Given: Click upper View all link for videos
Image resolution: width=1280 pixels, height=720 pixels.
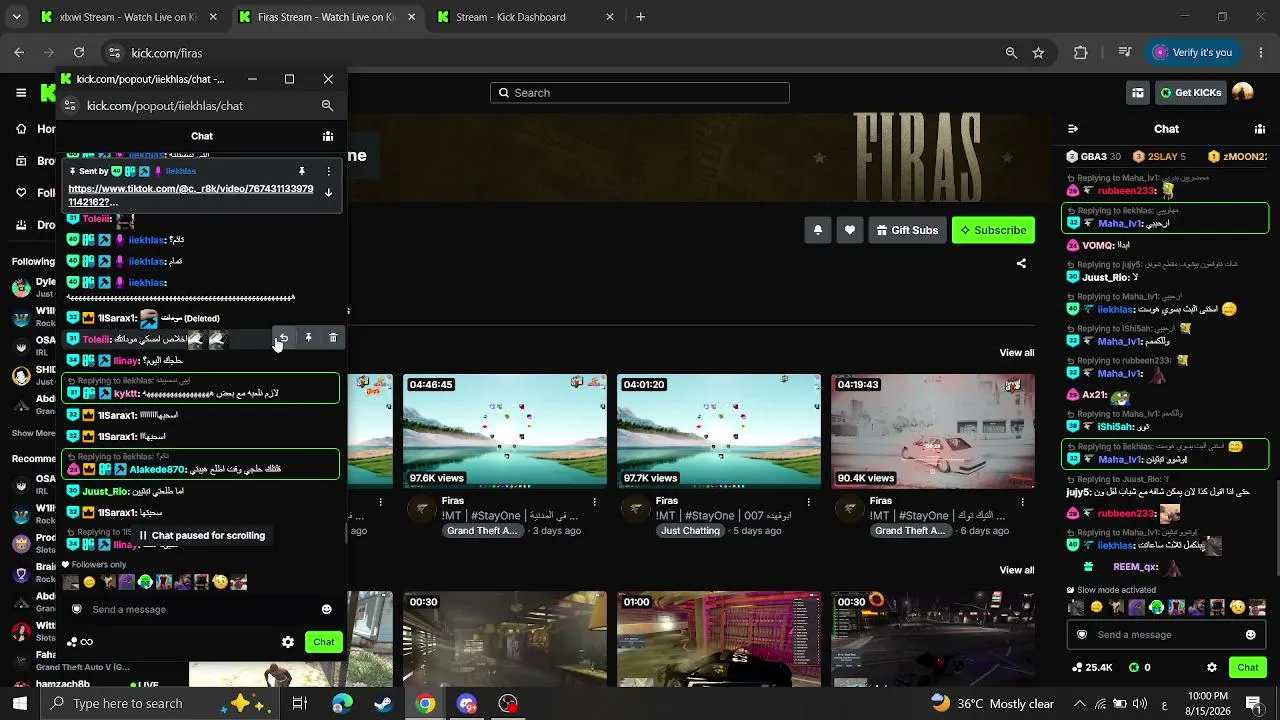Looking at the screenshot, I should (x=1017, y=353).
